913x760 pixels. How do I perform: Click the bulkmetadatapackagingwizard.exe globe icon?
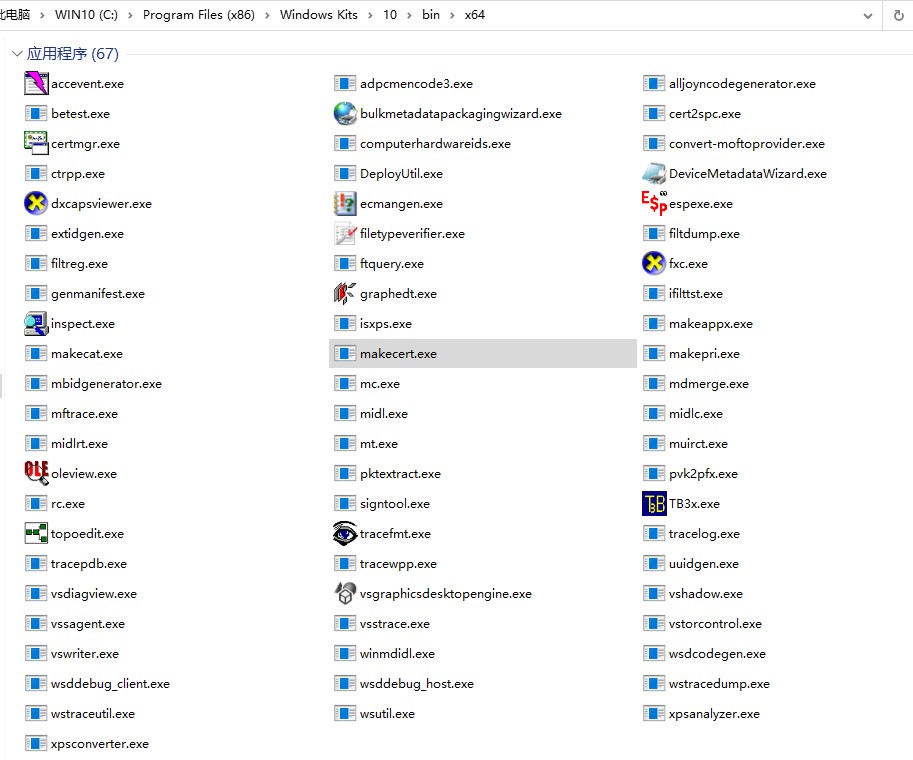pyautogui.click(x=345, y=114)
